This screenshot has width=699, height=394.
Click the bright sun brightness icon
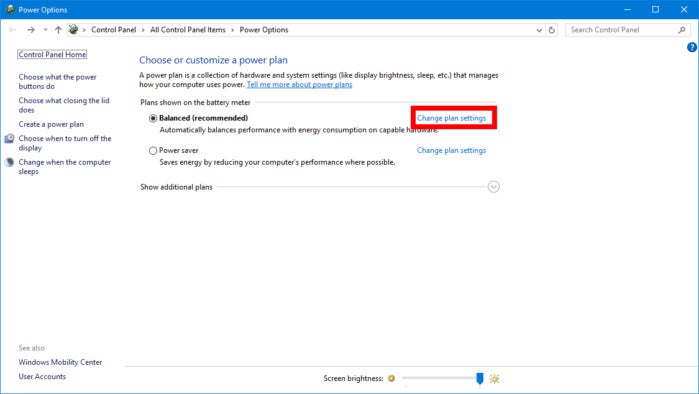click(x=494, y=378)
